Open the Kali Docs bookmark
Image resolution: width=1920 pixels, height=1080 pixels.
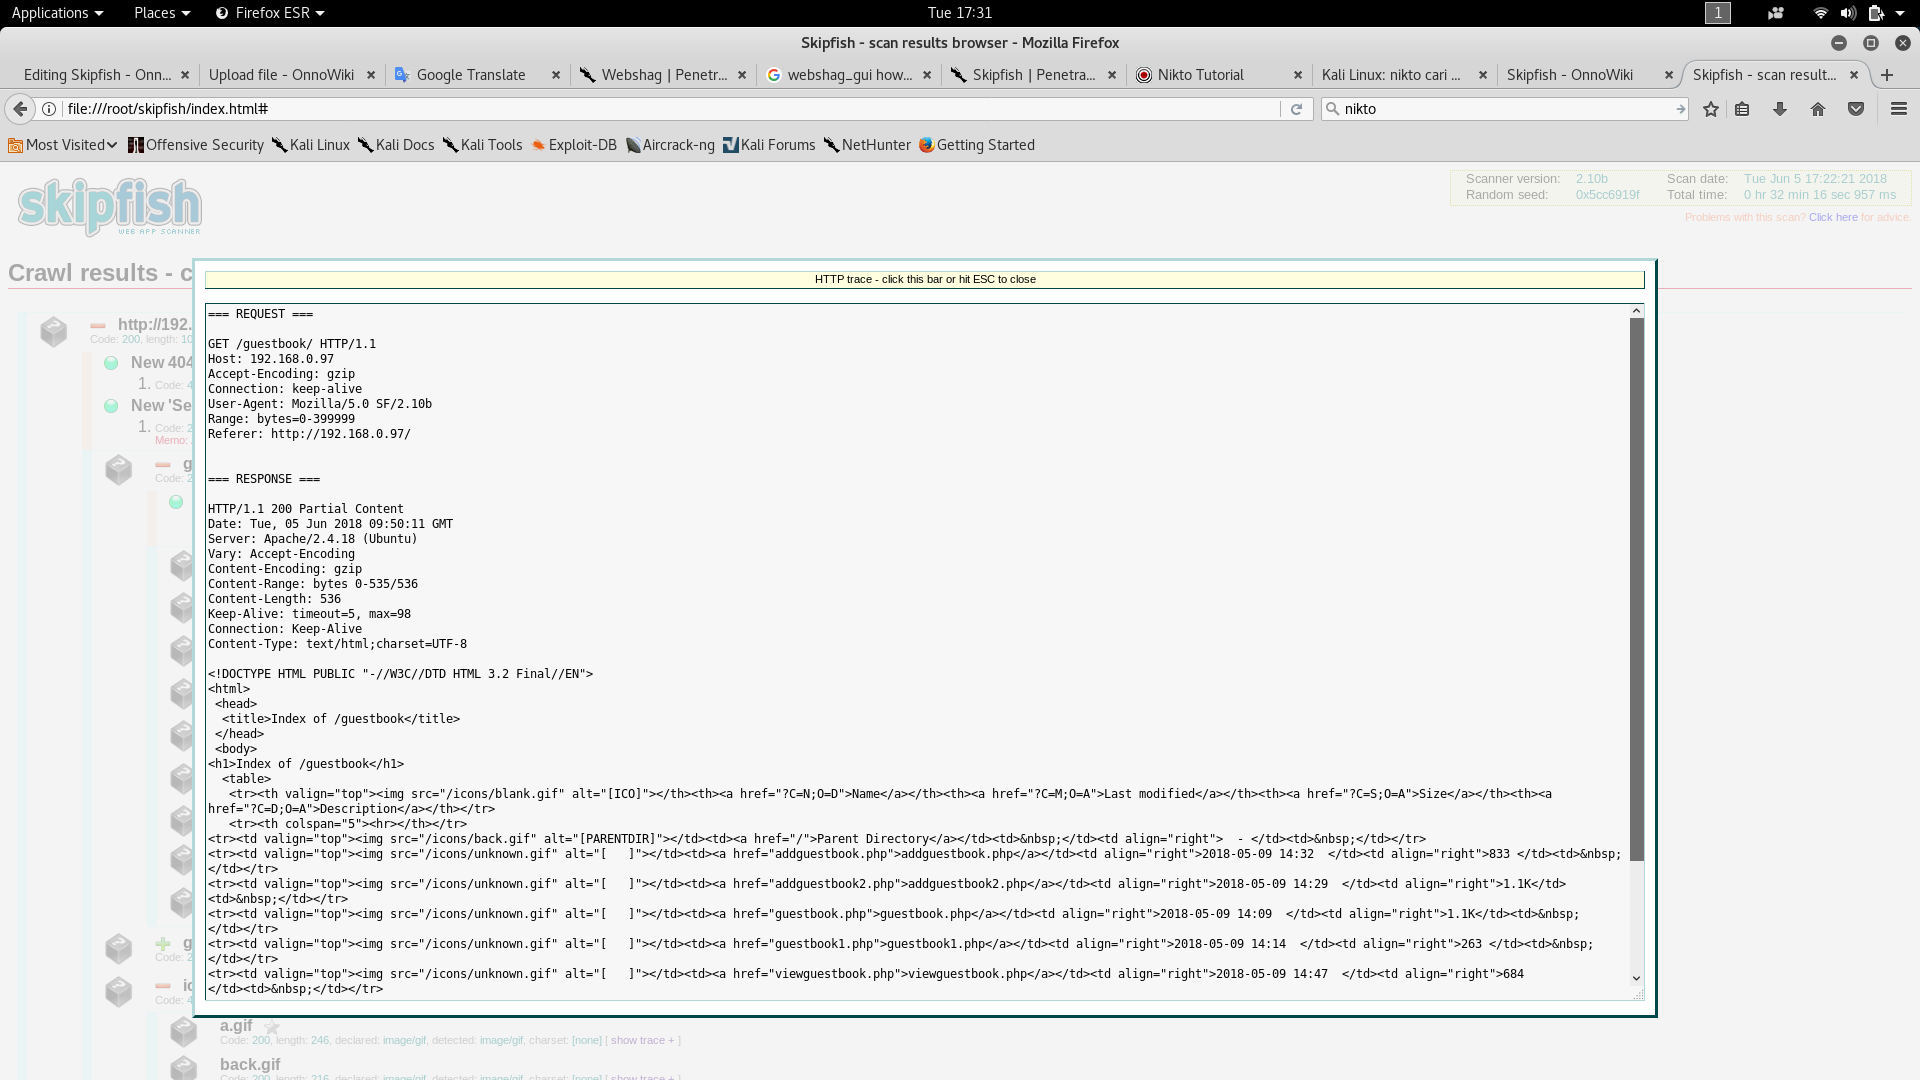click(396, 145)
